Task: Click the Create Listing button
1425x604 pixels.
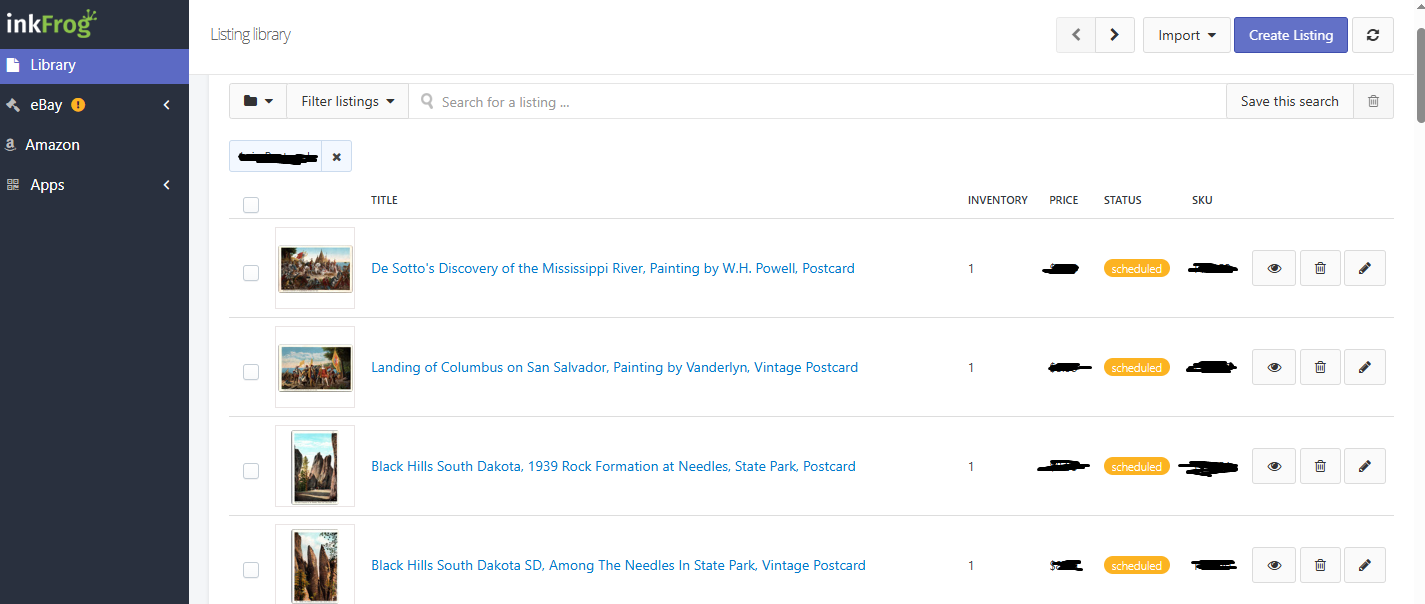Action: 1290,35
